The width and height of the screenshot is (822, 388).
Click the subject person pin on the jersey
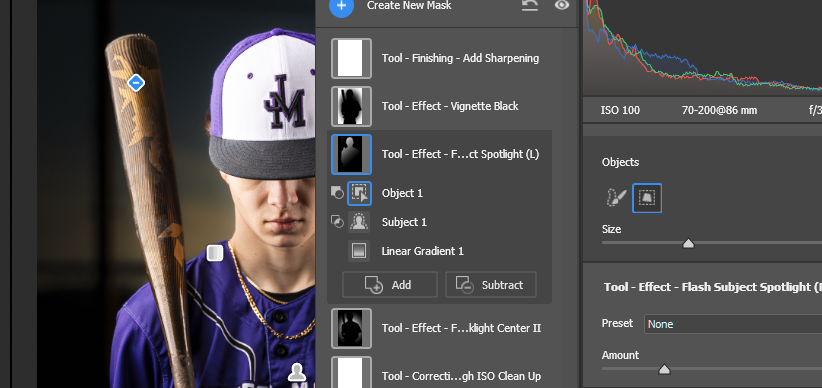[x=297, y=372]
